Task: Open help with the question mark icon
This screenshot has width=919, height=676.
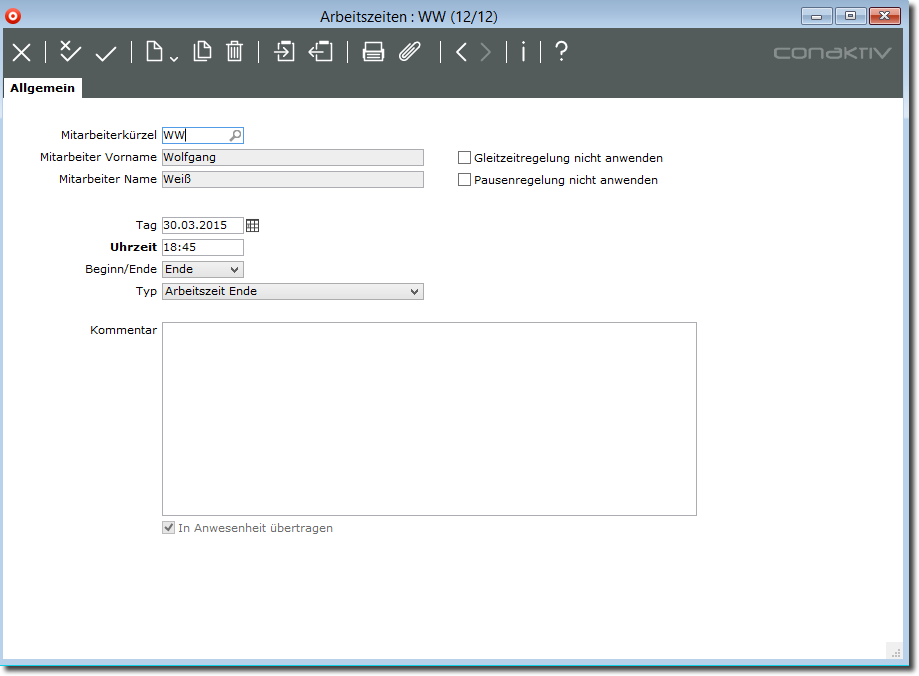Action: pyautogui.click(x=561, y=52)
